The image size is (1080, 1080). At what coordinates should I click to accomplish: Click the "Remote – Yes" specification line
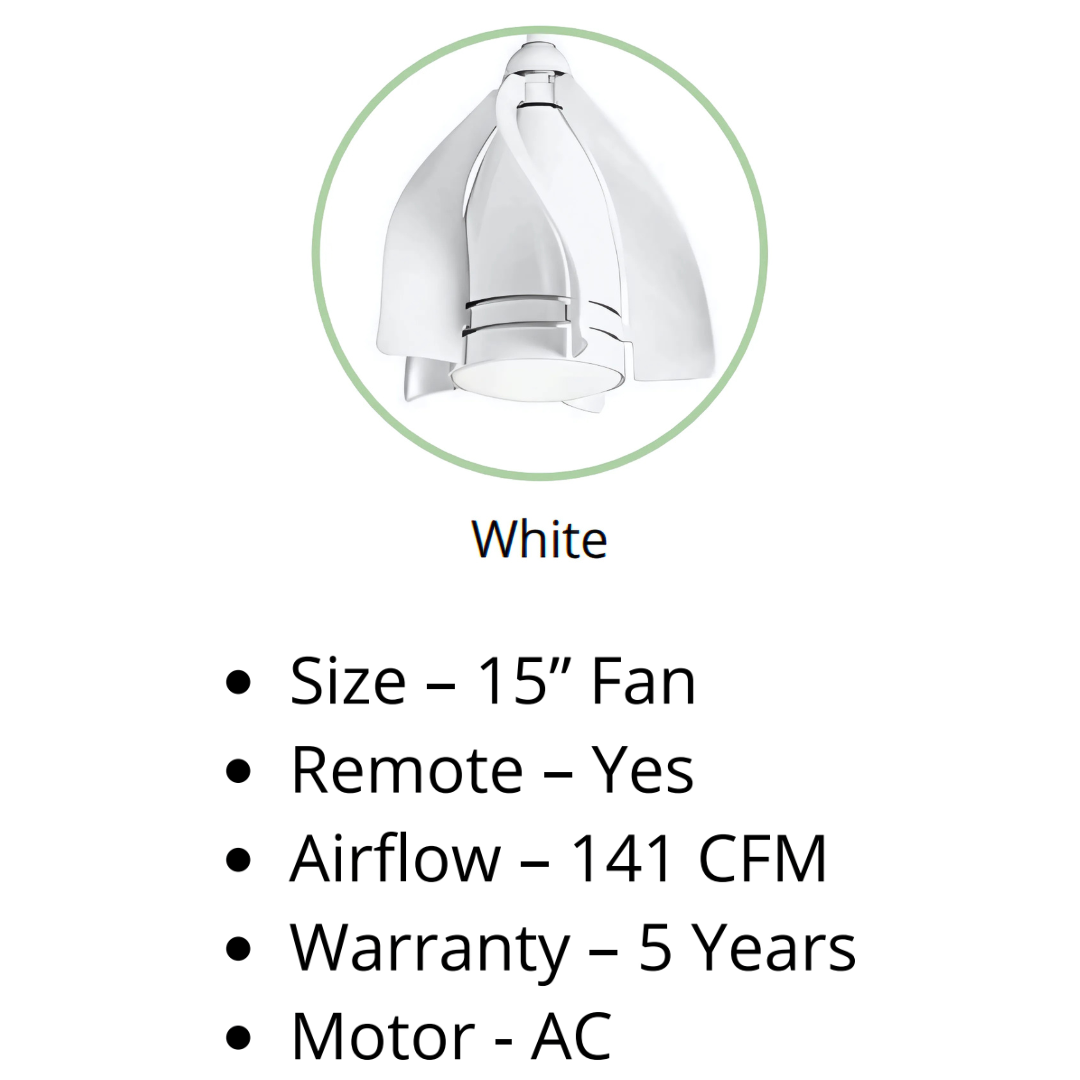point(492,770)
